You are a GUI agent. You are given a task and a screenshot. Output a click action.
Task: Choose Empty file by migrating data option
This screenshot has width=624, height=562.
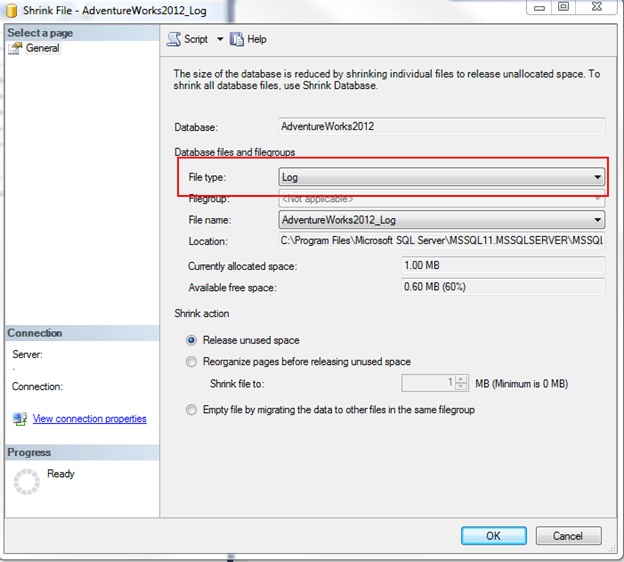pos(193,410)
